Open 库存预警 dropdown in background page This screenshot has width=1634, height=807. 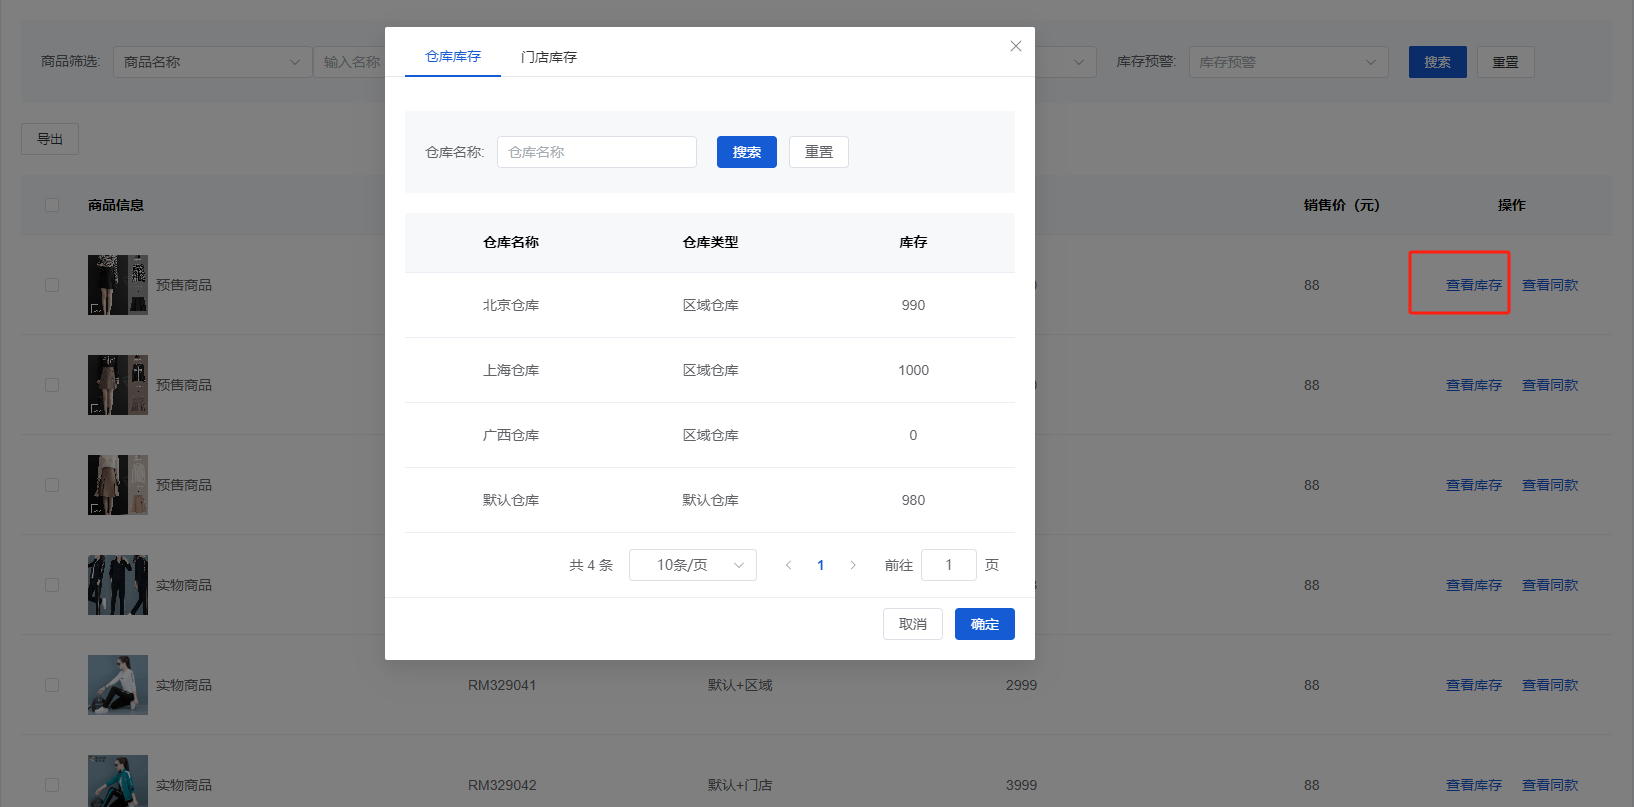pyautogui.click(x=1289, y=62)
